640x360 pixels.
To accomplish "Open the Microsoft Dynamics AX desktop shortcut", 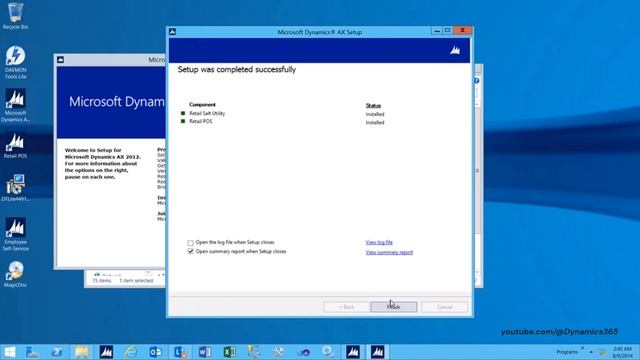I will tap(16, 105).
